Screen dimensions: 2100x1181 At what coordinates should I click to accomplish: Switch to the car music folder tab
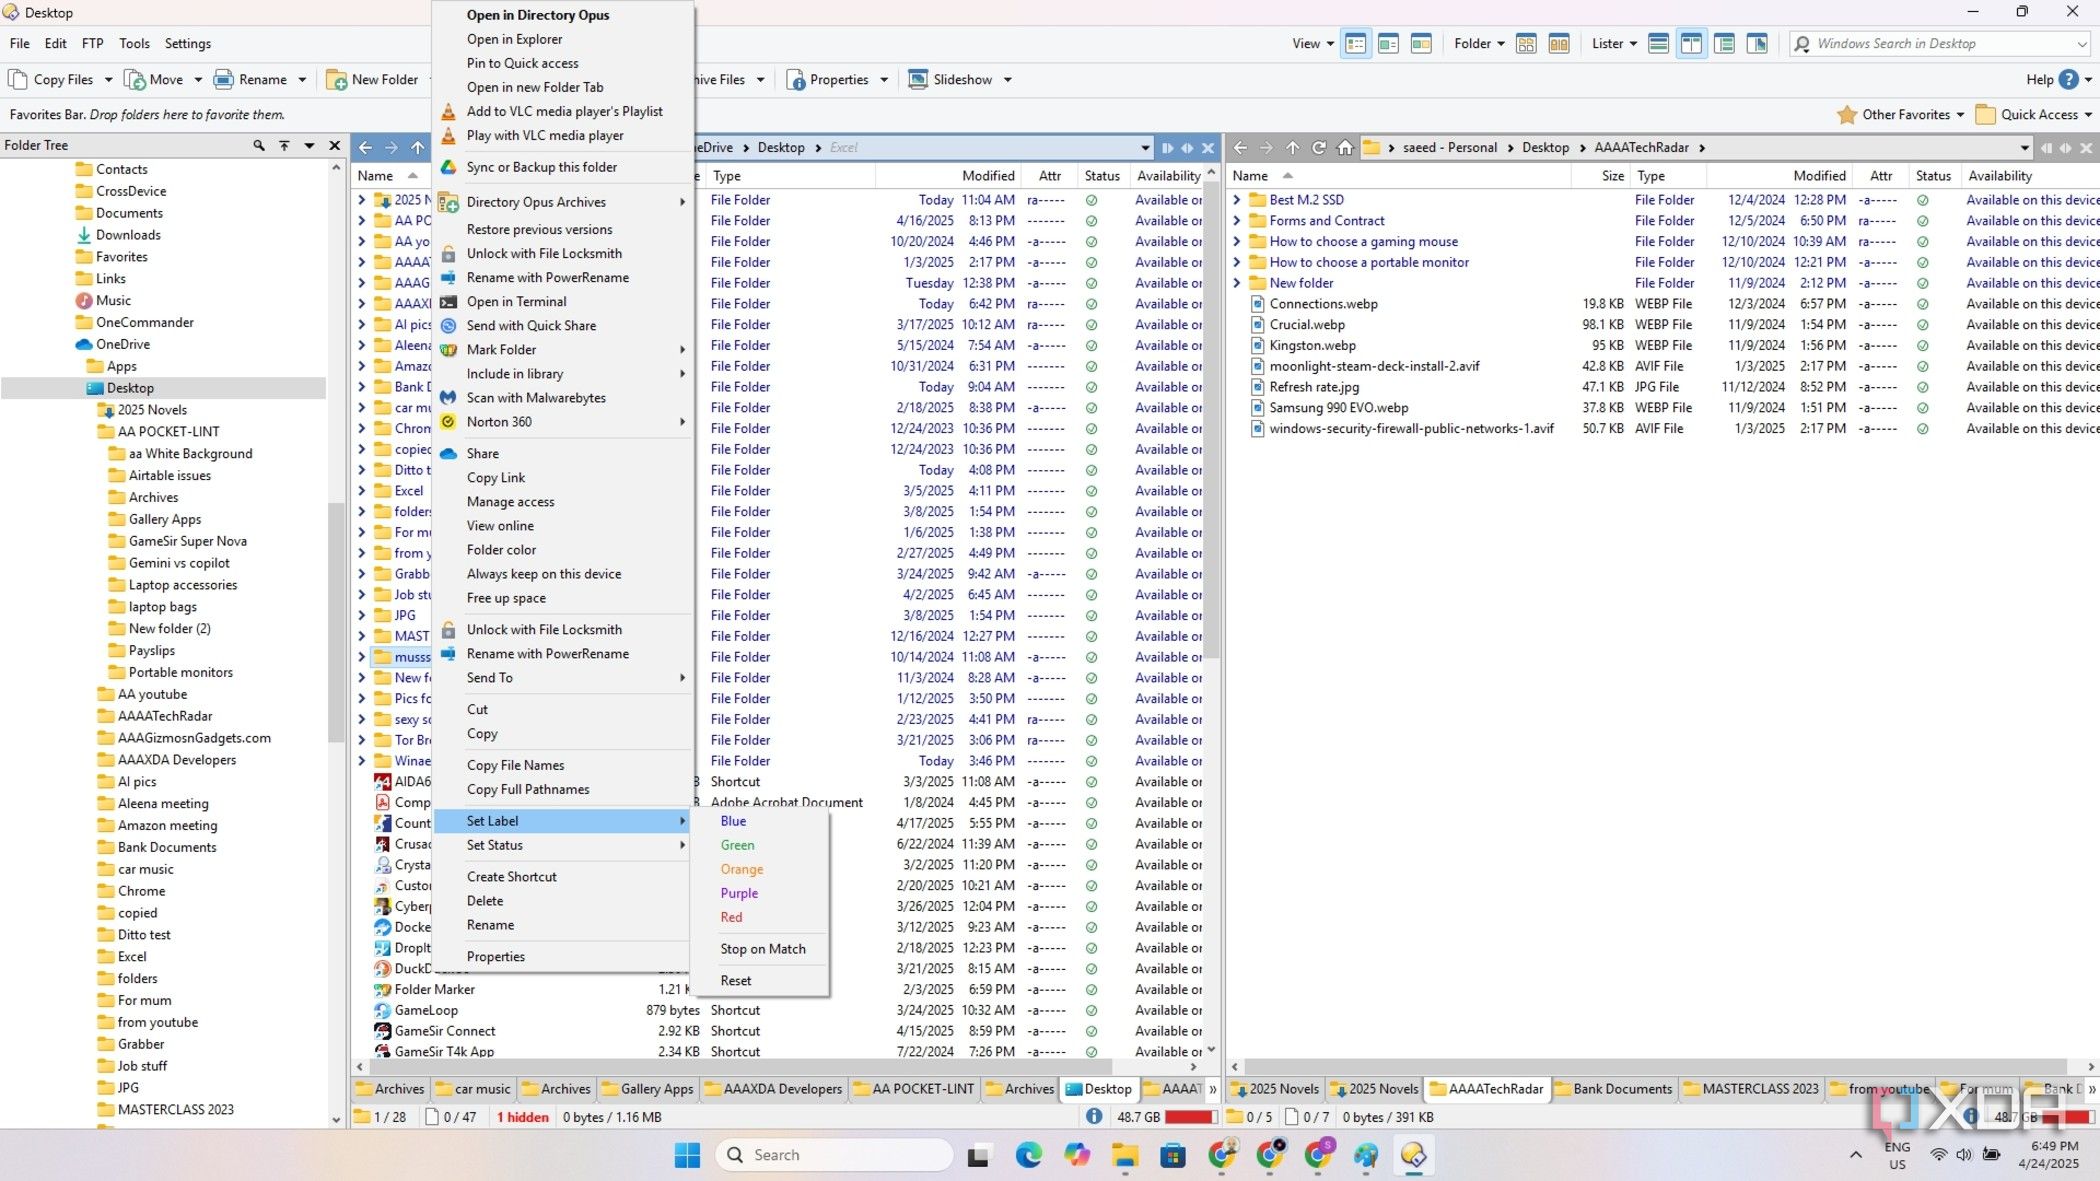[x=473, y=1089]
